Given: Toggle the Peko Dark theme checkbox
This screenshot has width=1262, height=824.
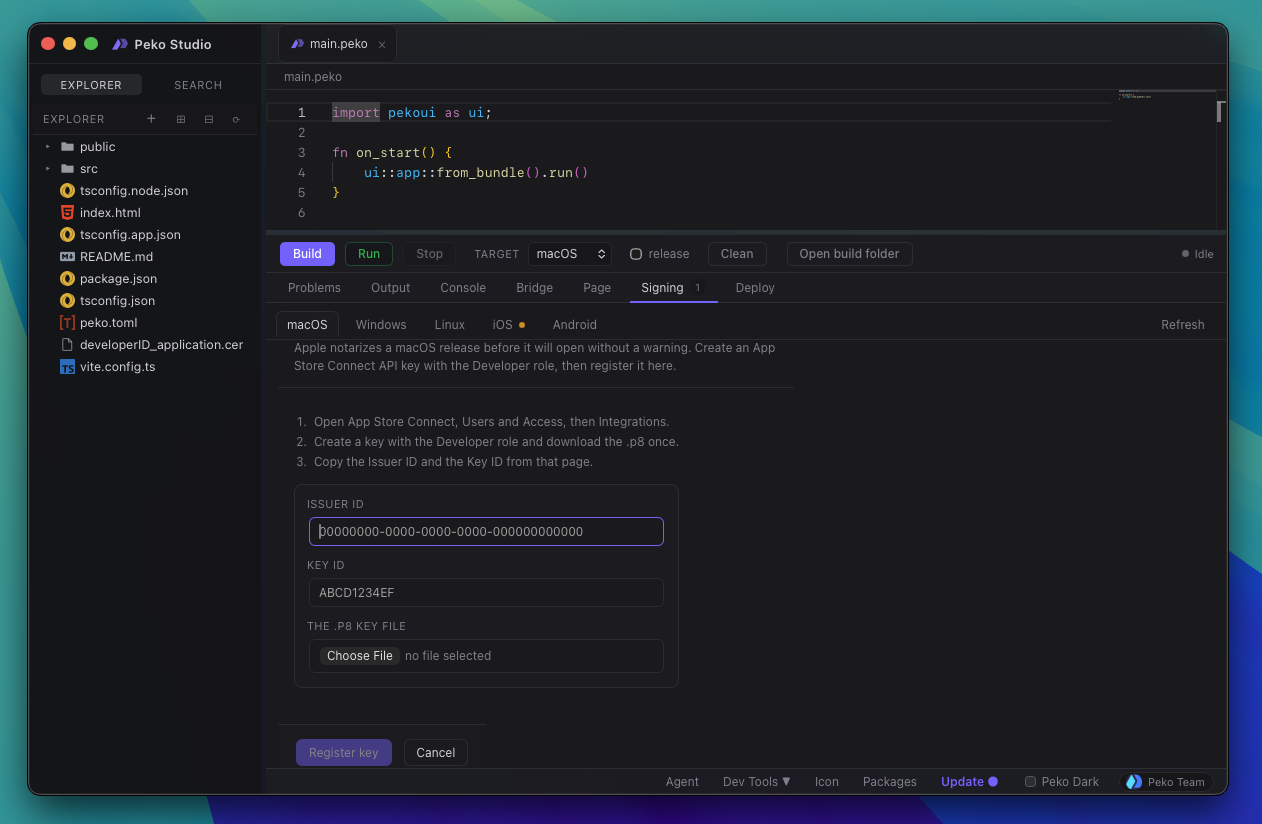Looking at the screenshot, I should [1030, 782].
